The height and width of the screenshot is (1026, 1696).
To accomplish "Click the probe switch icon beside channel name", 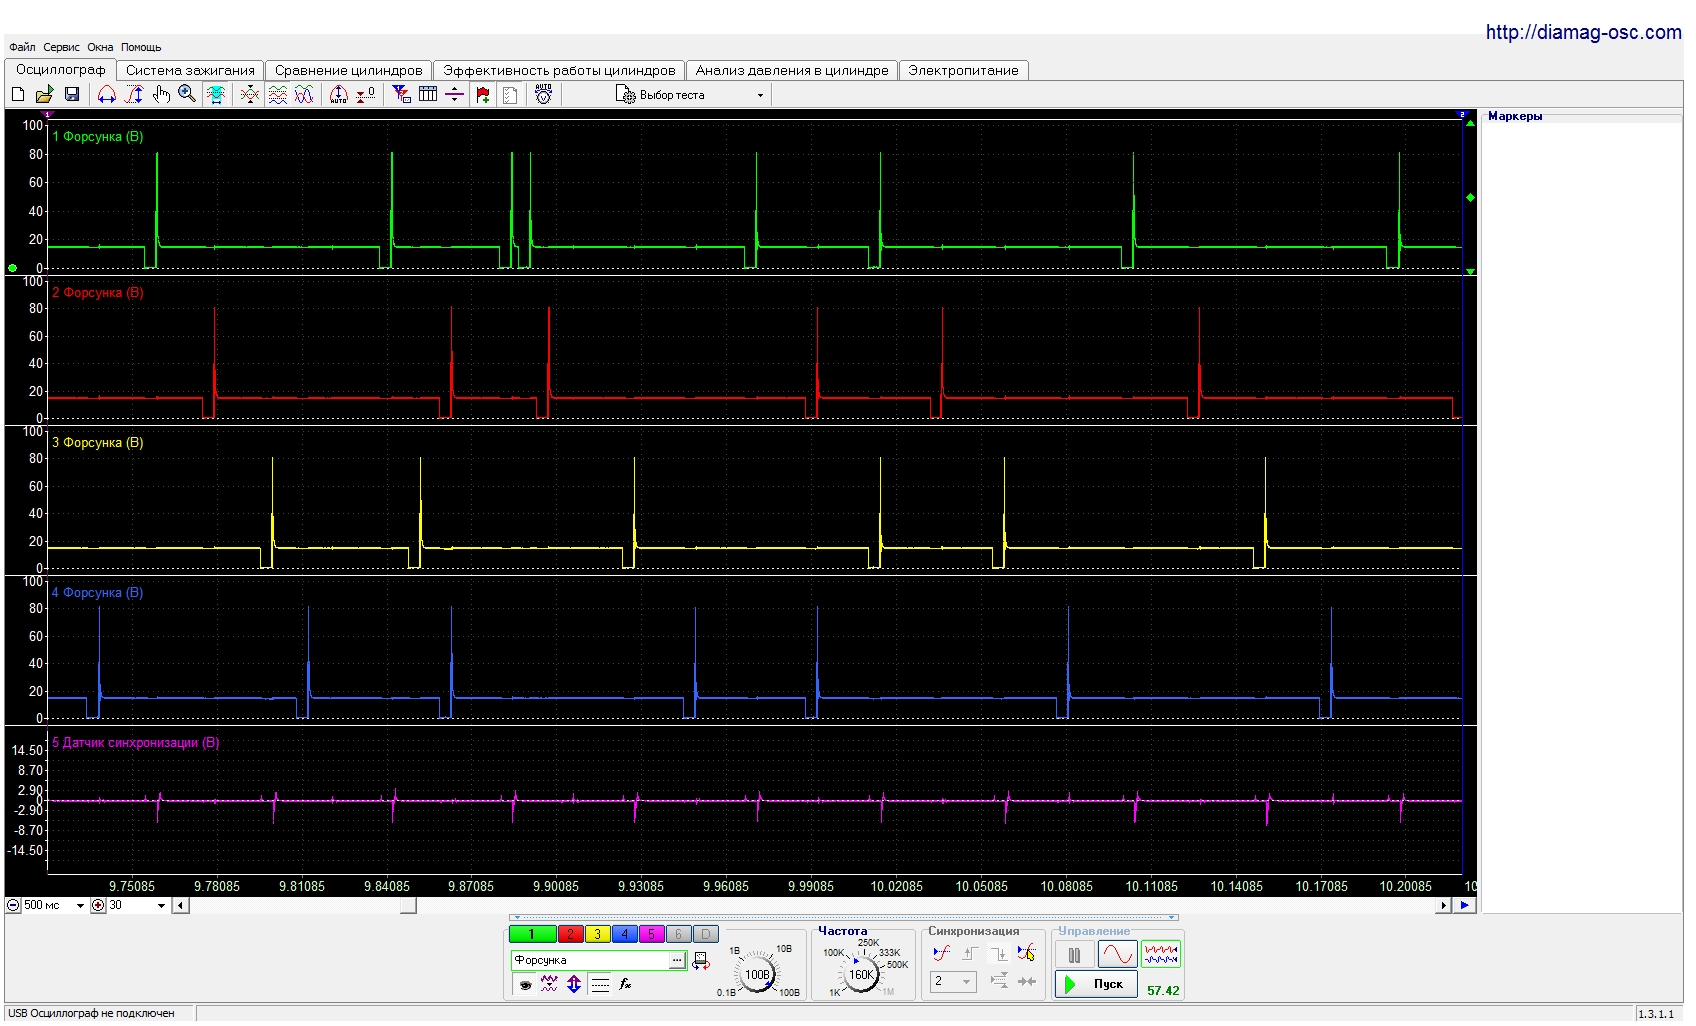I will (x=700, y=960).
